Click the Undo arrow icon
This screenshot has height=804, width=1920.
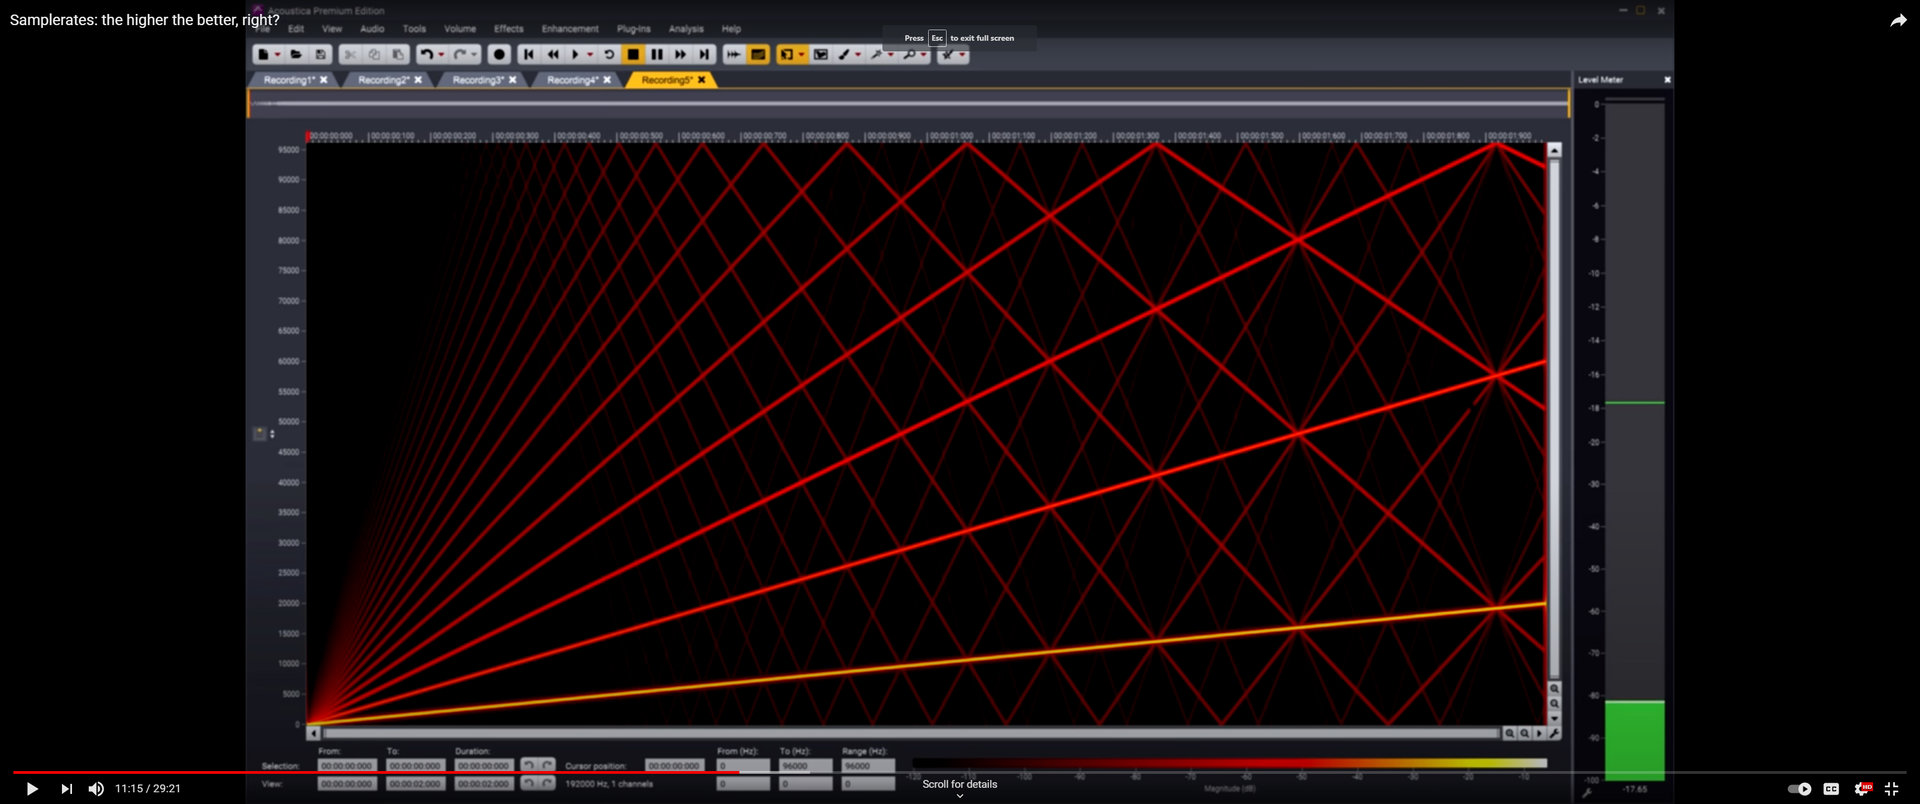tap(426, 55)
